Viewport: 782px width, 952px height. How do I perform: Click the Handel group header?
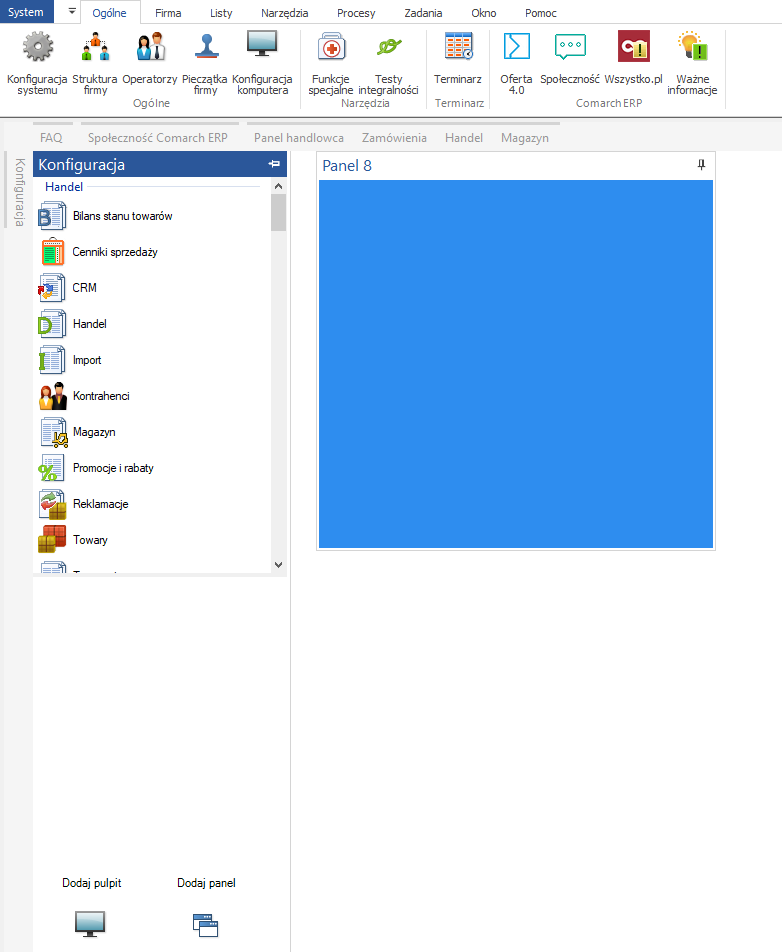point(64,187)
